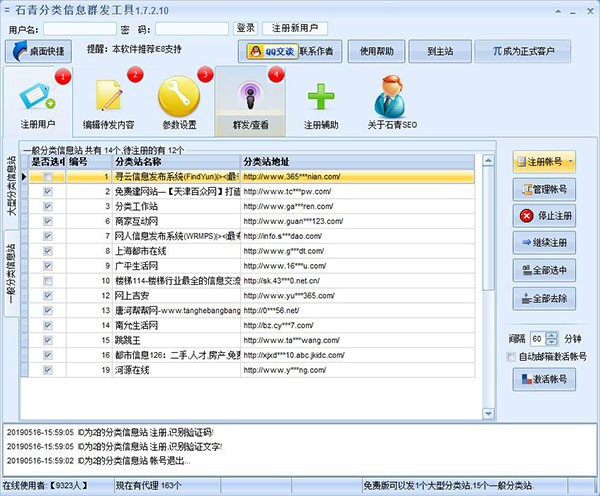Open 关于石青SEO person icon

[x=391, y=99]
